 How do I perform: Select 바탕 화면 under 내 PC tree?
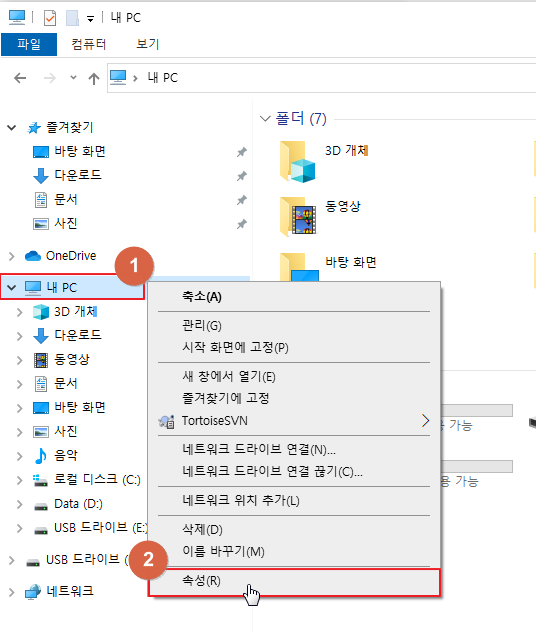tap(80, 407)
